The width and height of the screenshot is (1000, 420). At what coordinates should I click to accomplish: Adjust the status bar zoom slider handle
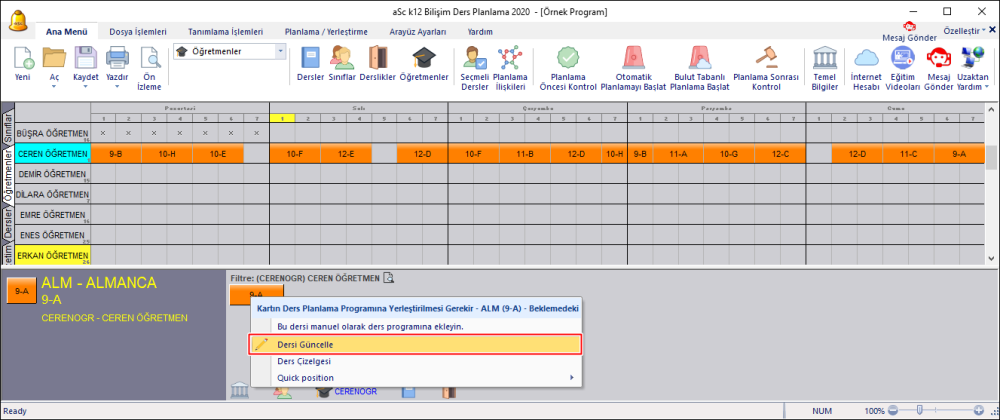[x=920, y=411]
